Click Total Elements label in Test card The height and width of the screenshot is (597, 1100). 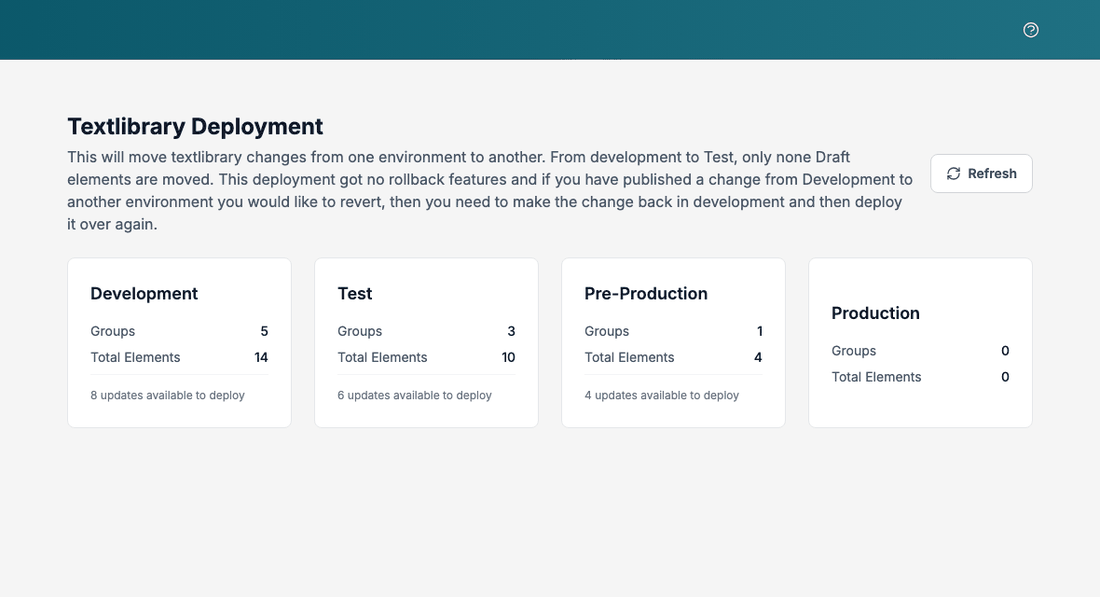point(382,357)
